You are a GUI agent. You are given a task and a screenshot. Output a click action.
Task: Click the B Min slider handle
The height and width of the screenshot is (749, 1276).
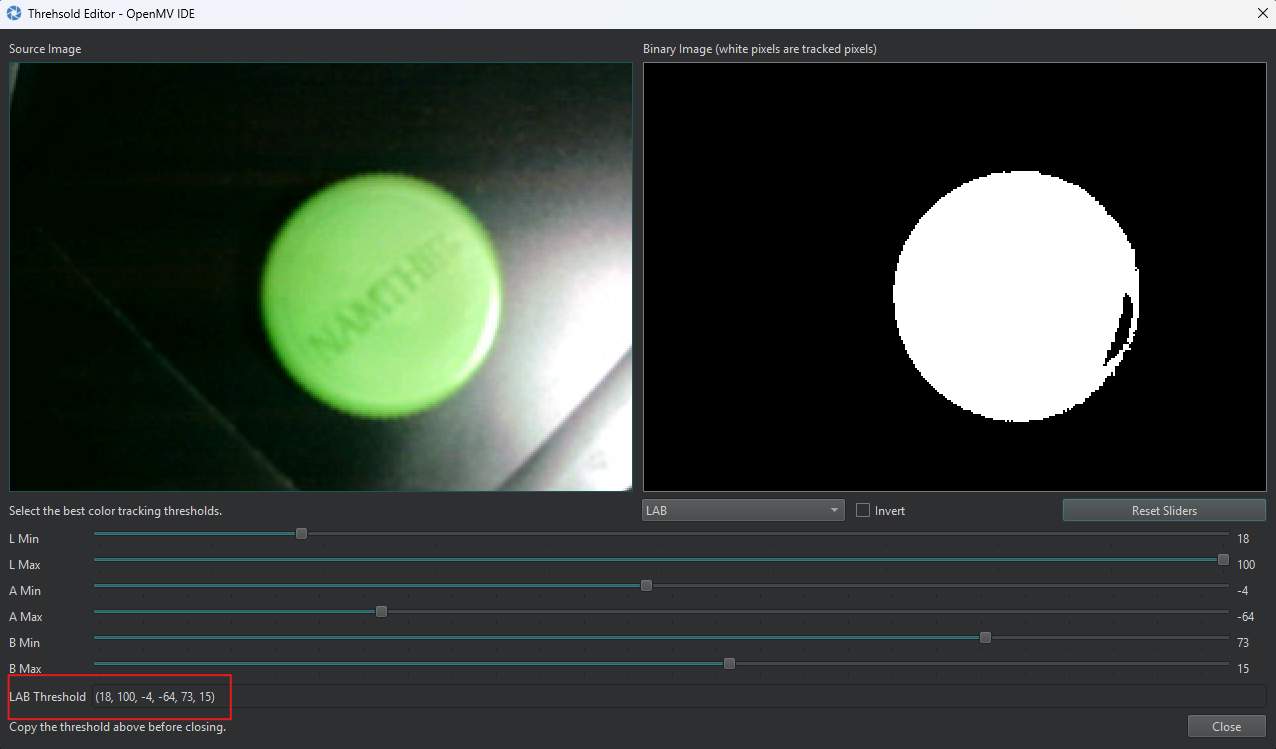click(985, 638)
